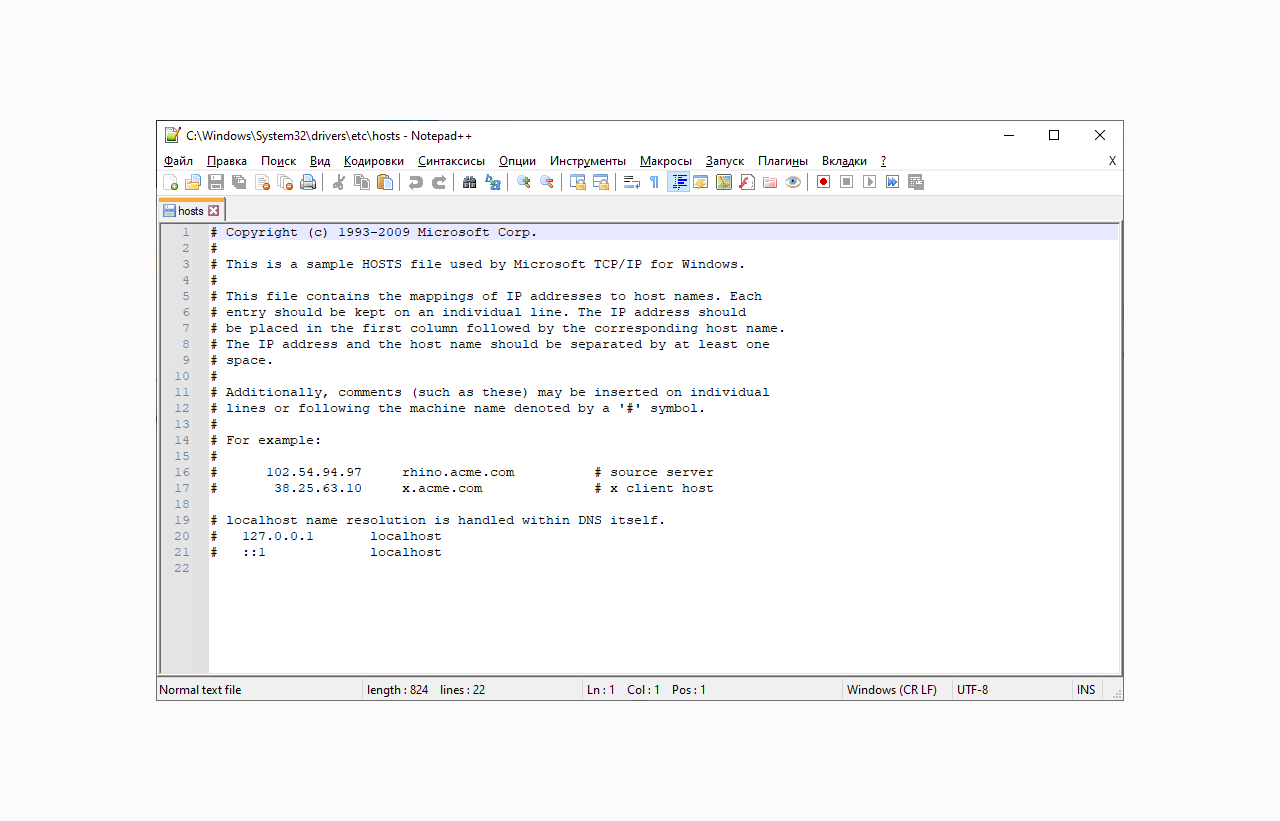Image resolution: width=1280 pixels, height=821 pixels.
Task: Start macro recording with red dot
Action: 824,182
